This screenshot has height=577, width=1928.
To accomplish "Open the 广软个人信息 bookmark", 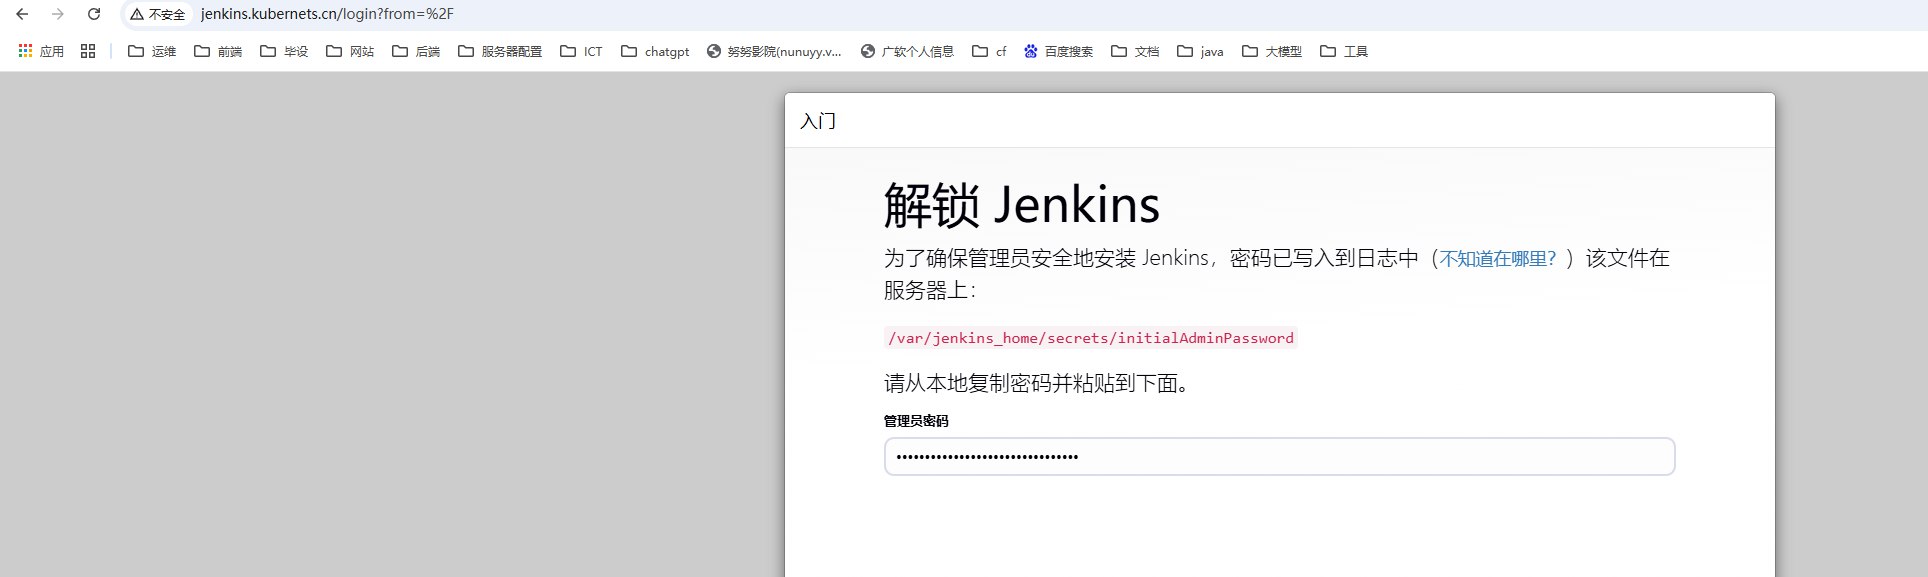I will click(x=907, y=51).
